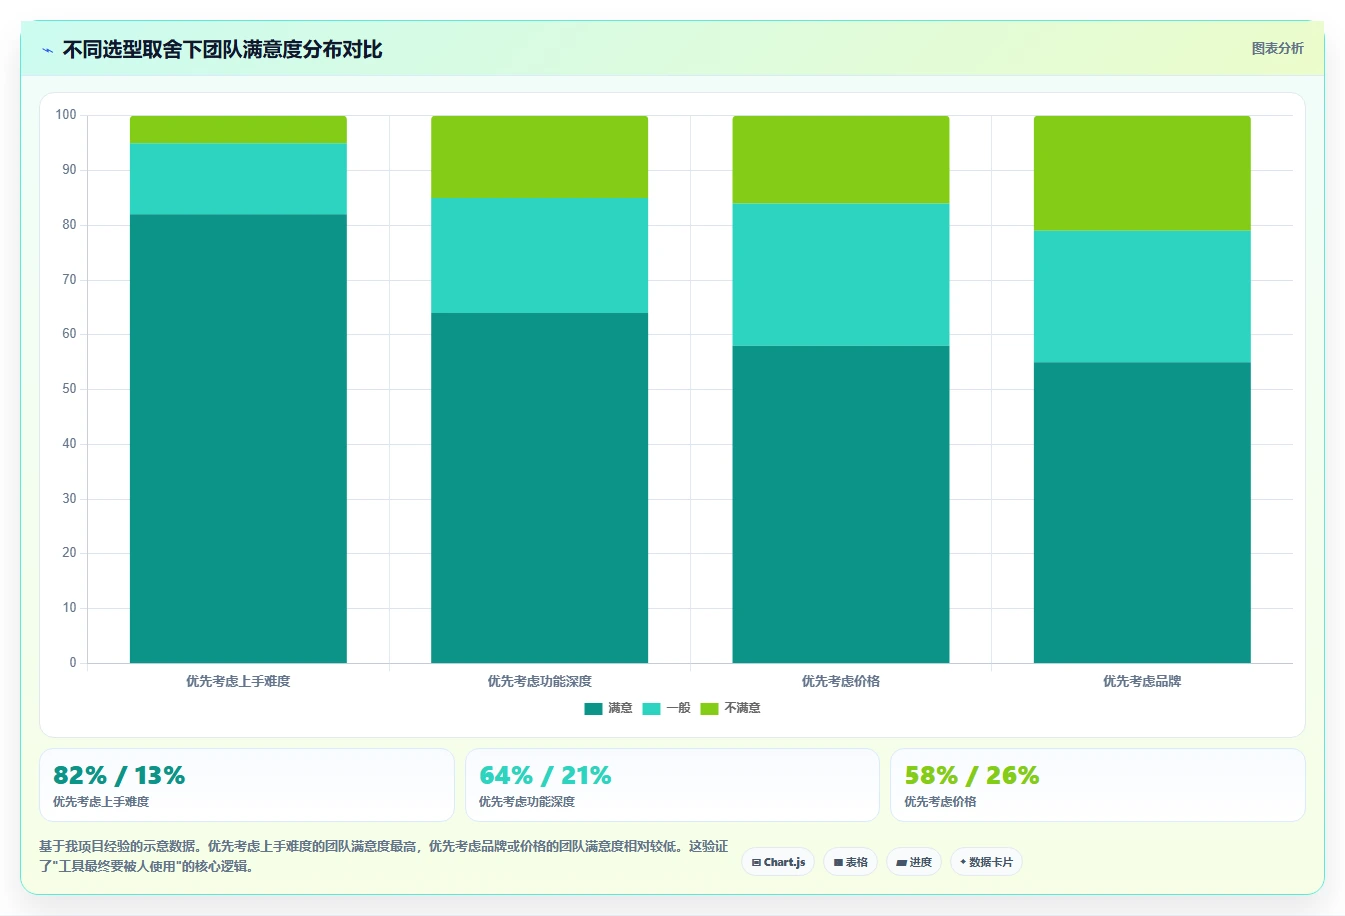Click the 图表分析 label in the header

(x=1277, y=48)
